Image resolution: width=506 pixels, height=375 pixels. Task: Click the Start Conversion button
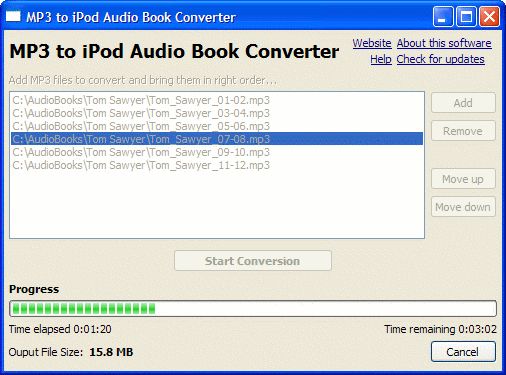253,261
